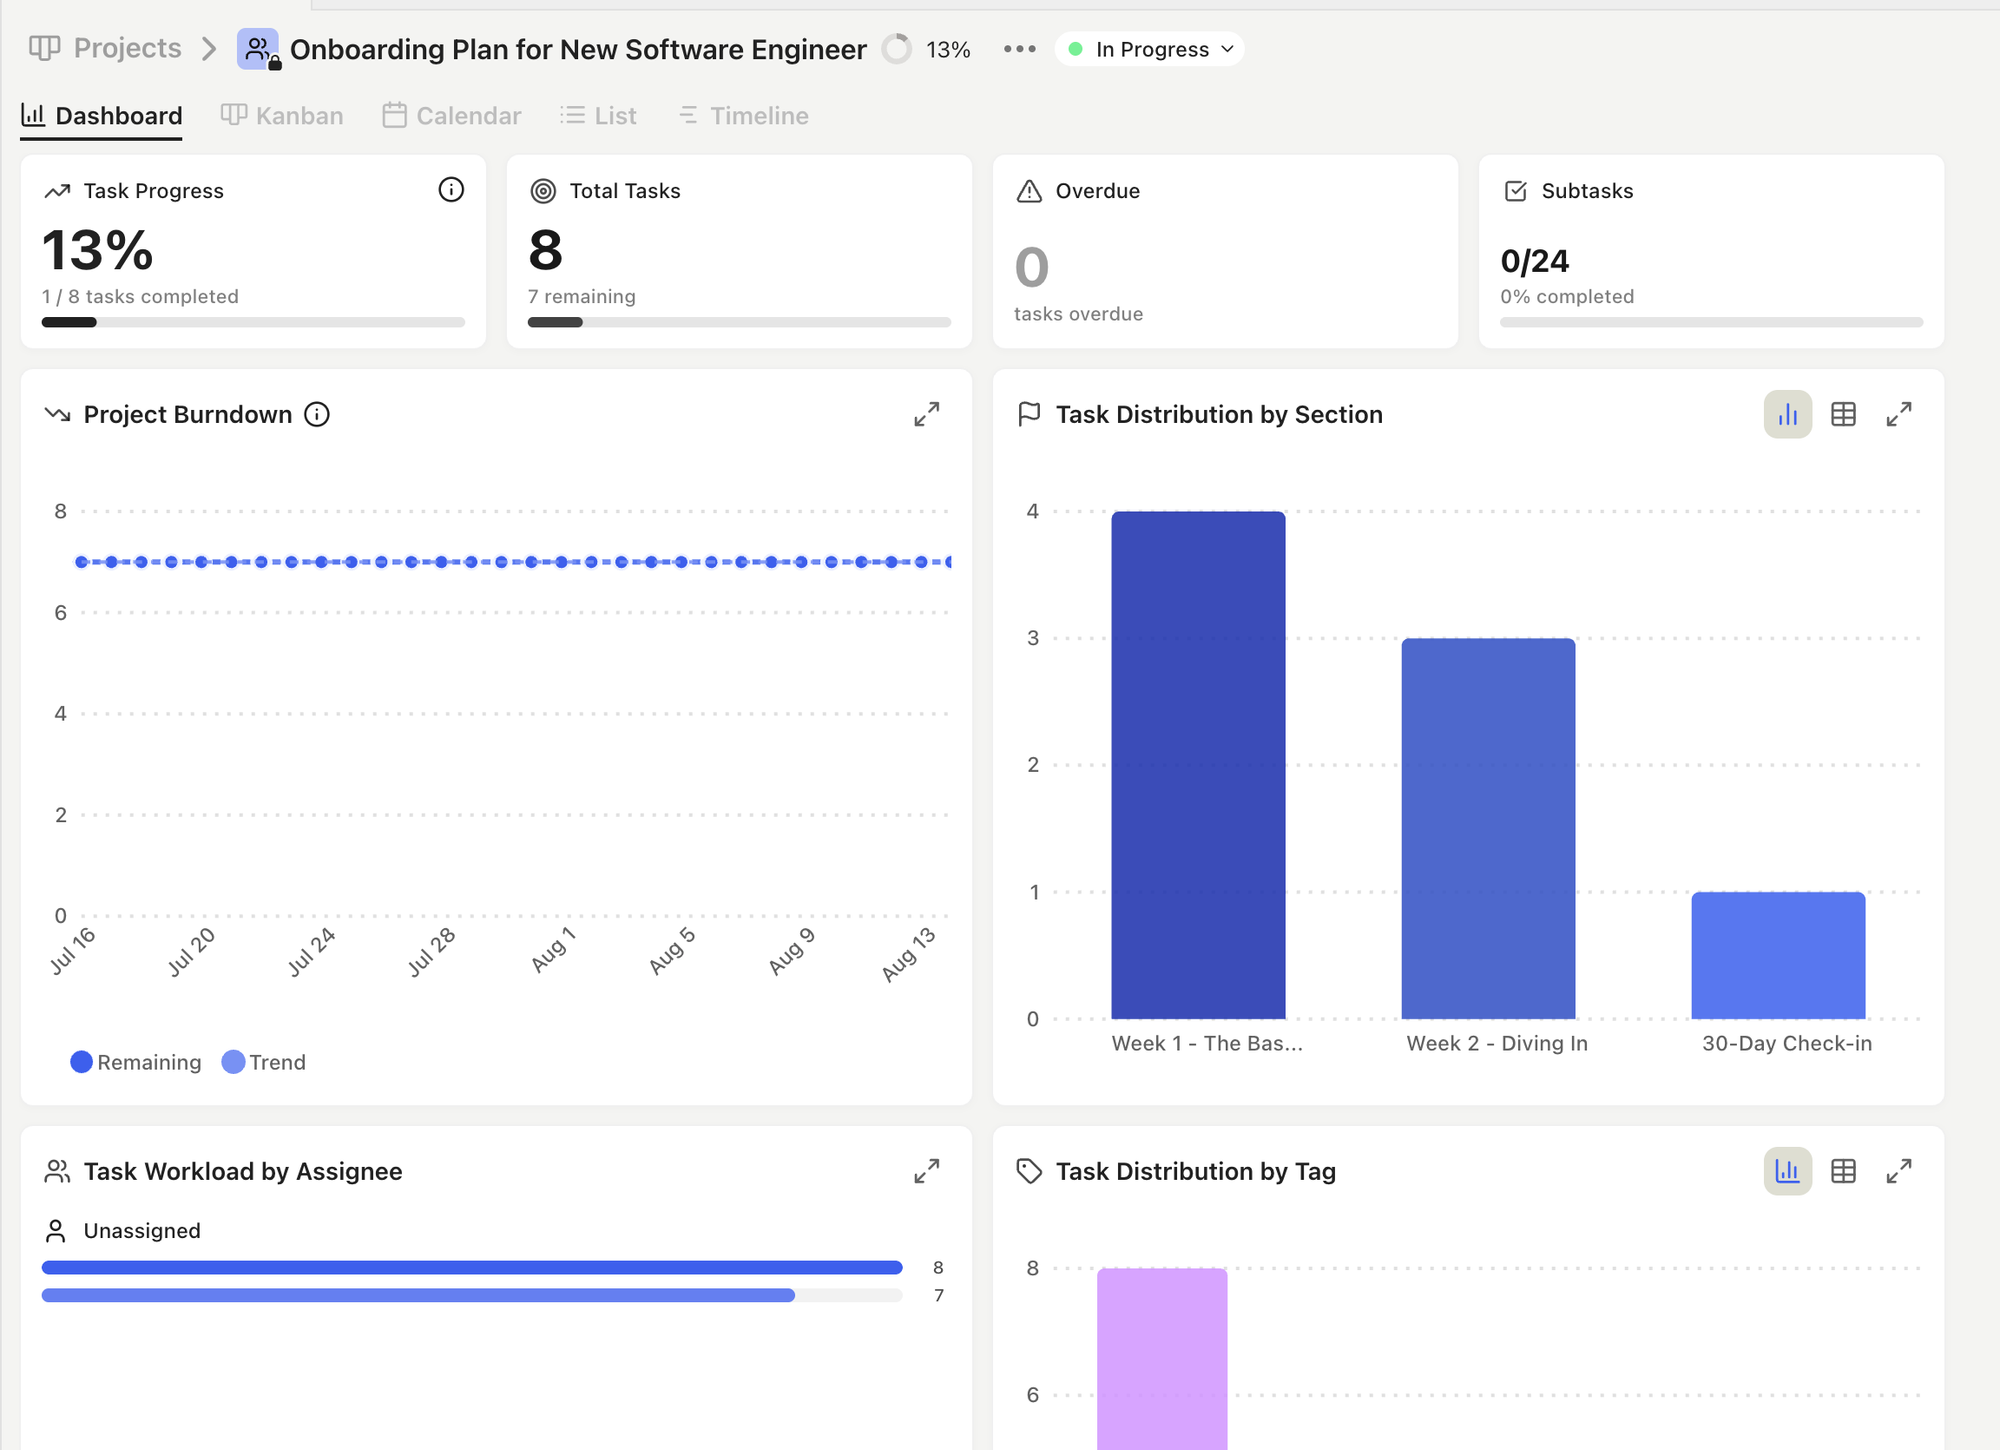Switch Tag distribution to table view
Viewport: 2000px width, 1450px height.
point(1843,1171)
